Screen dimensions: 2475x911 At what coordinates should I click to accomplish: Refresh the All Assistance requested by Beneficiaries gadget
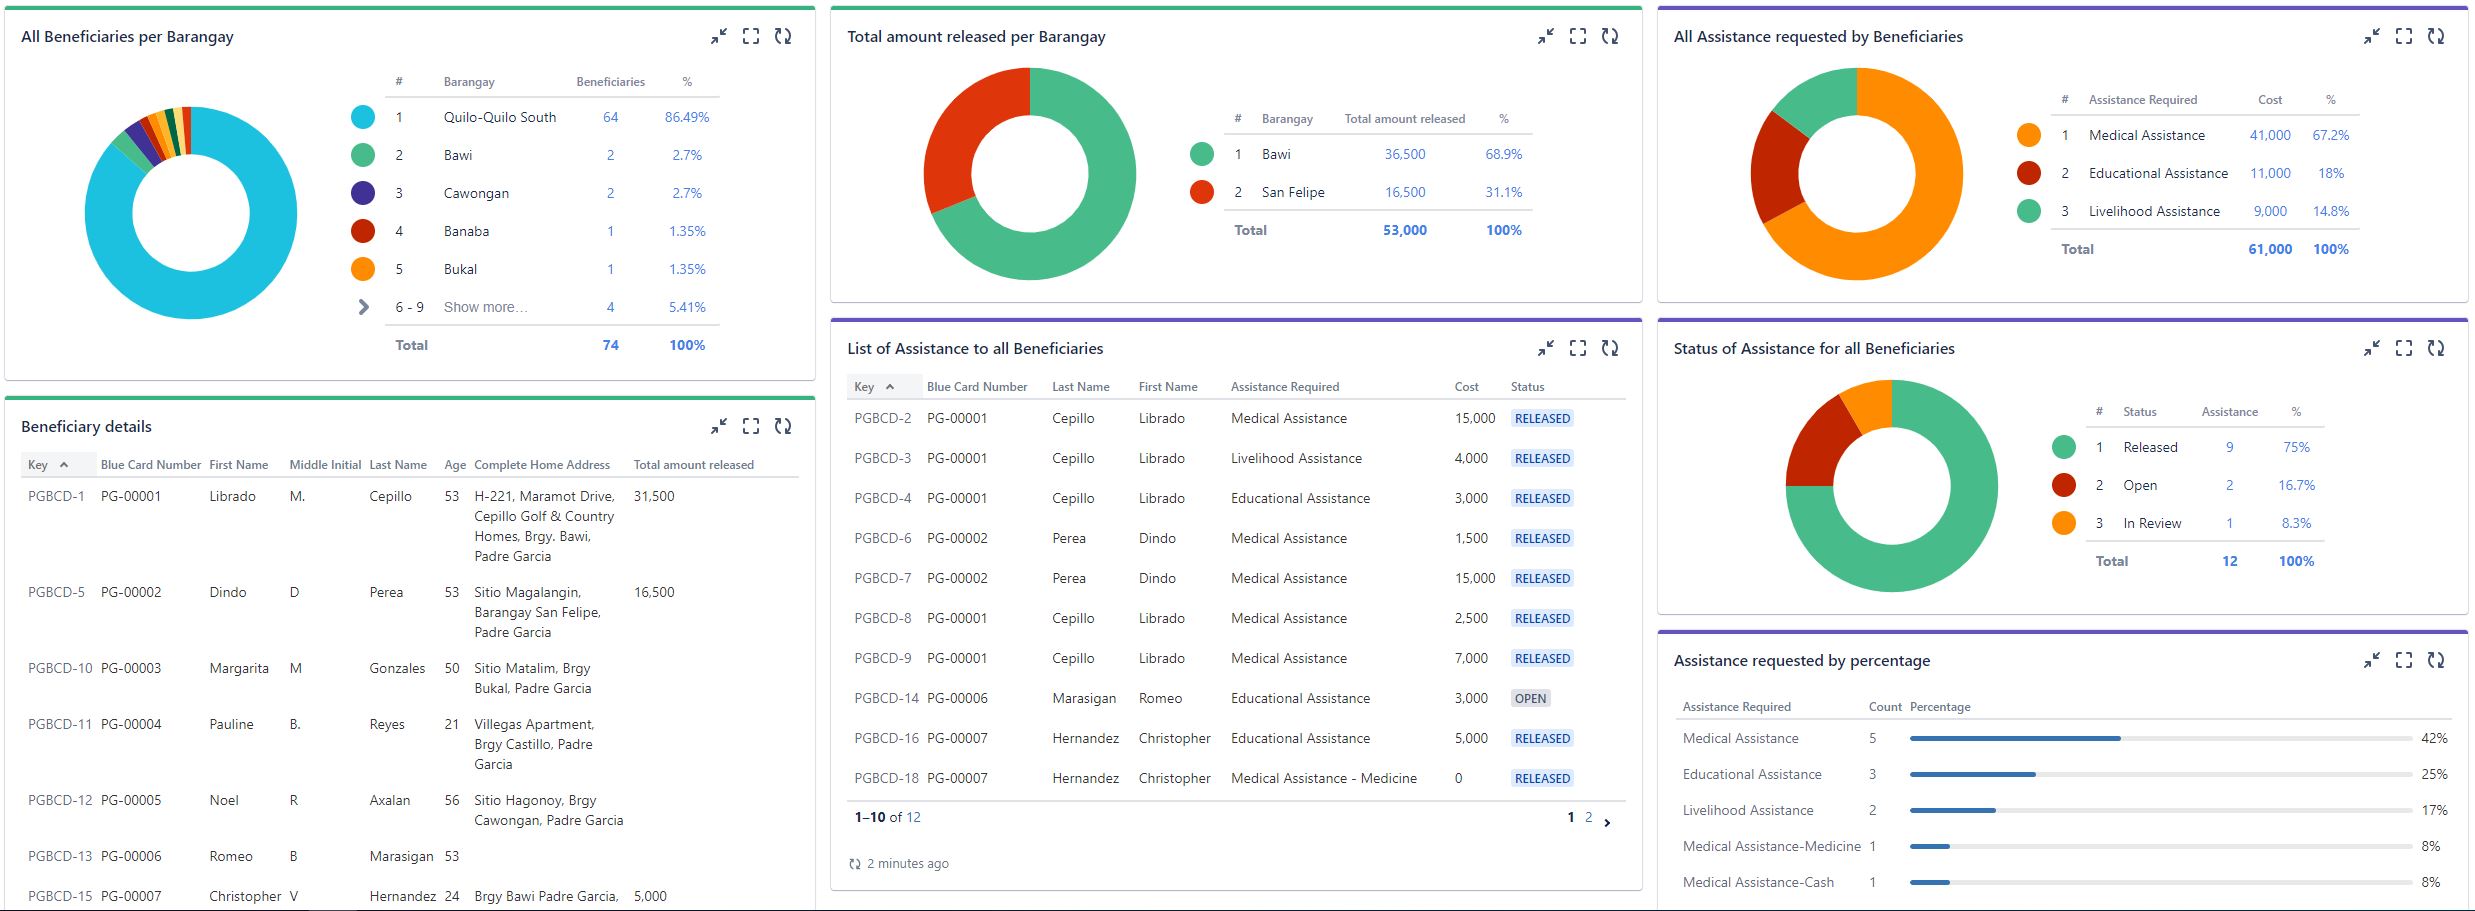pos(2436,36)
